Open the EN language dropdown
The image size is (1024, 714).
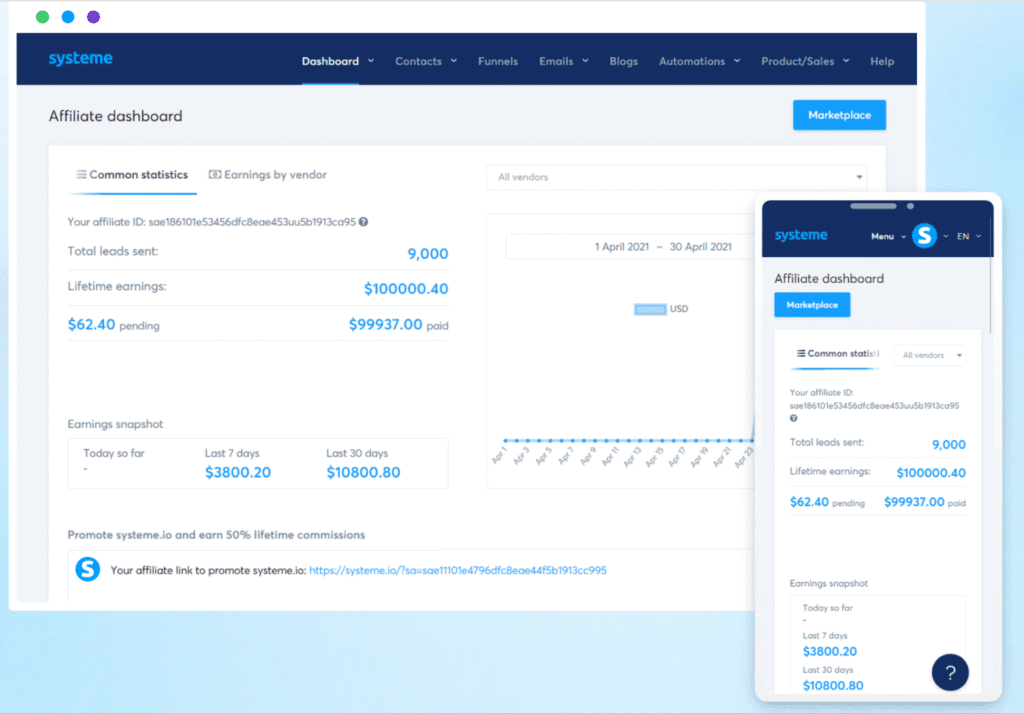(x=968, y=236)
